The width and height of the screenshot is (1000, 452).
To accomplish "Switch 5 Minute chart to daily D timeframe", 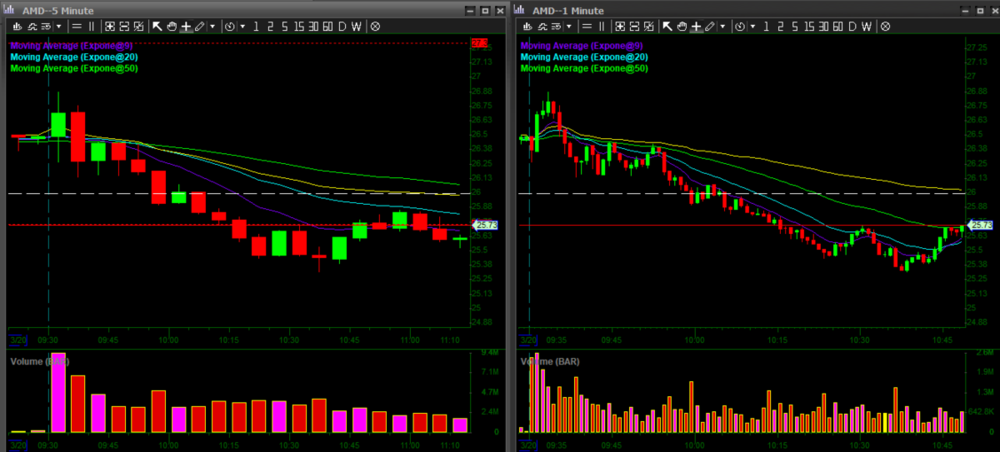I will coord(342,27).
